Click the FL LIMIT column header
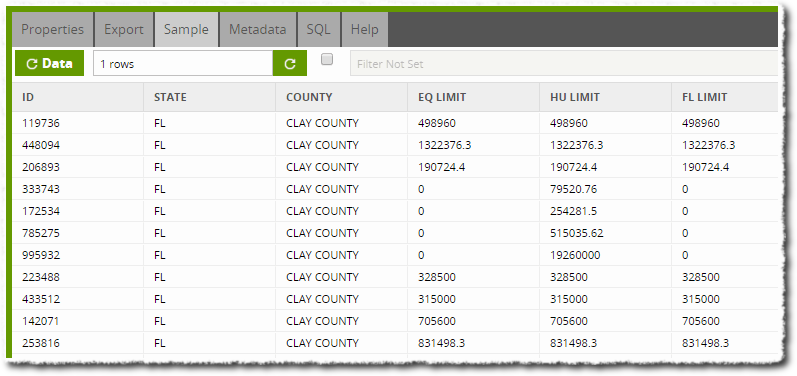The width and height of the screenshot is (797, 376). click(725, 97)
